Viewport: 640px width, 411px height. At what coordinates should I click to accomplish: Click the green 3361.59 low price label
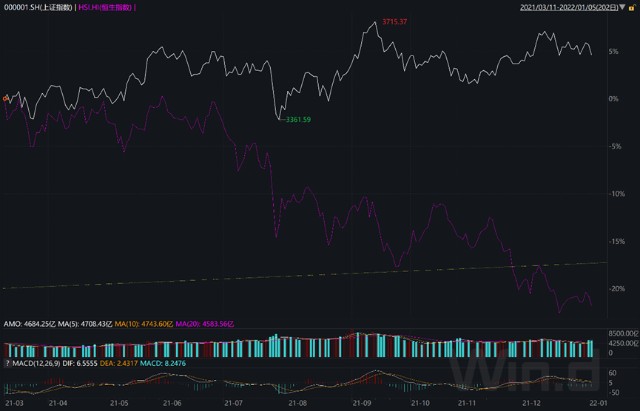coord(294,120)
